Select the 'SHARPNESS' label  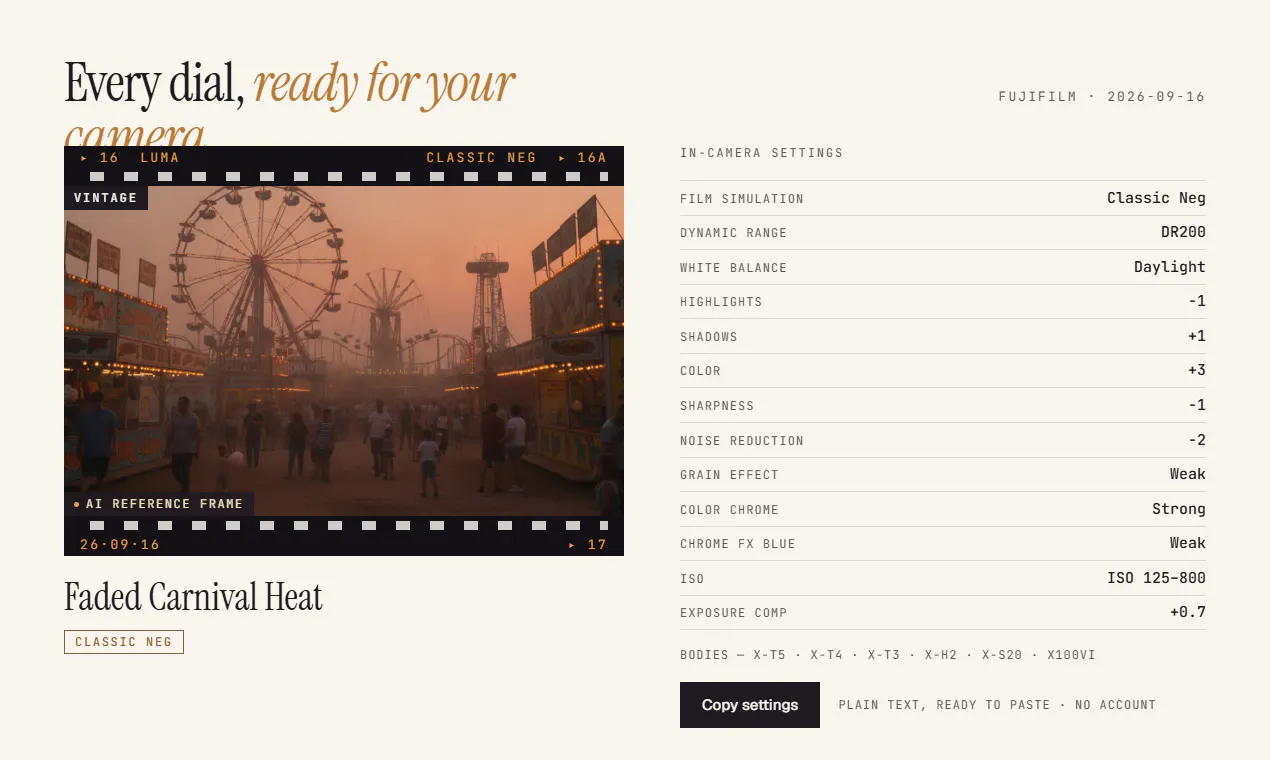[717, 406]
